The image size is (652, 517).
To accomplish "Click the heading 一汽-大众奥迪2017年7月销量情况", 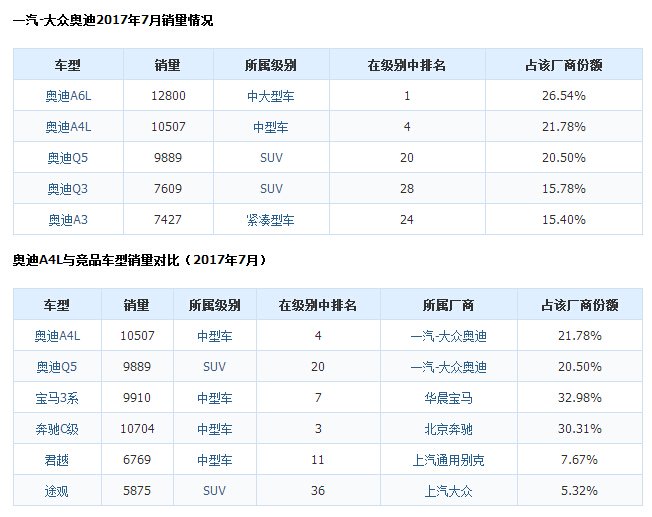I will coord(113,20).
